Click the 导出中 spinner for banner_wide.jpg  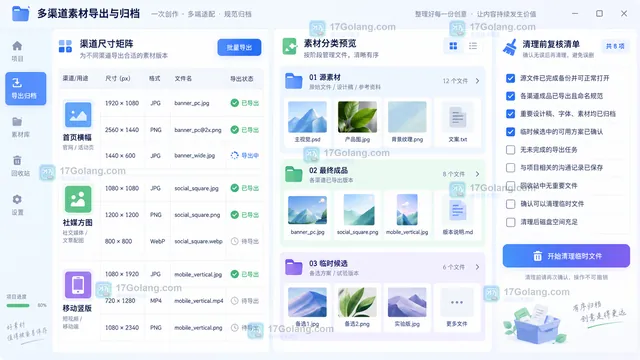234,156
